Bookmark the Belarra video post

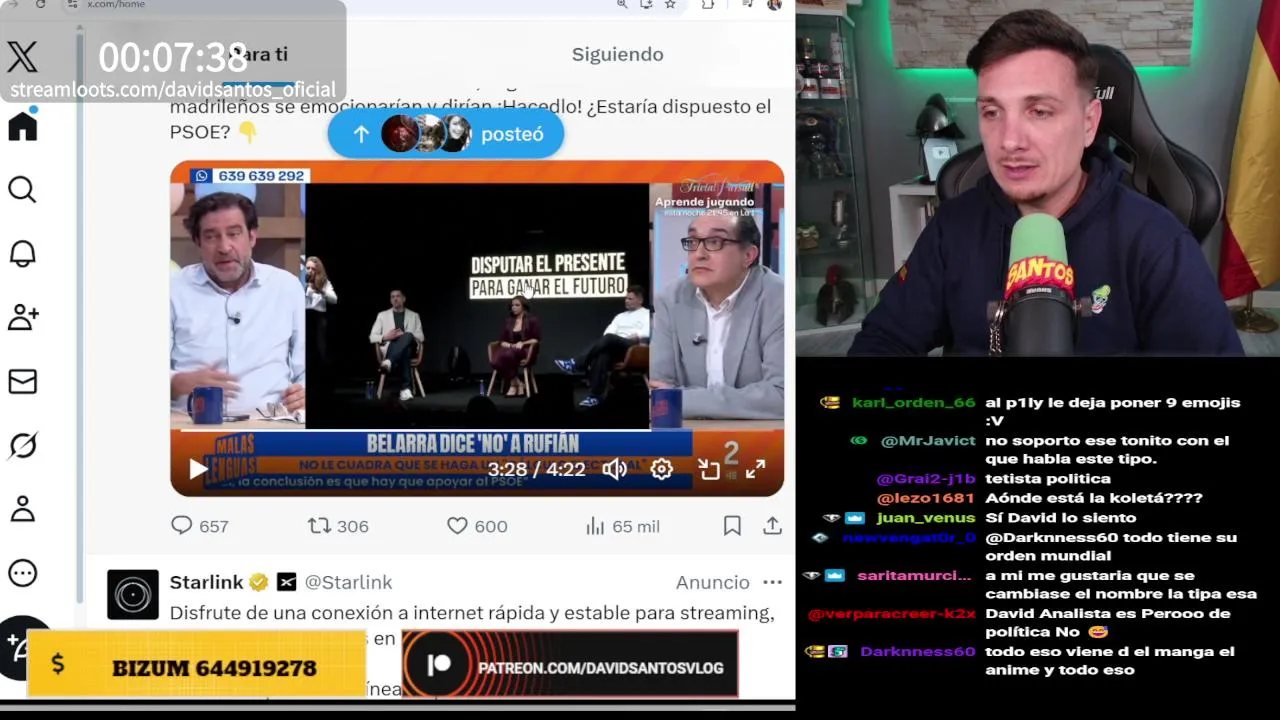732,526
